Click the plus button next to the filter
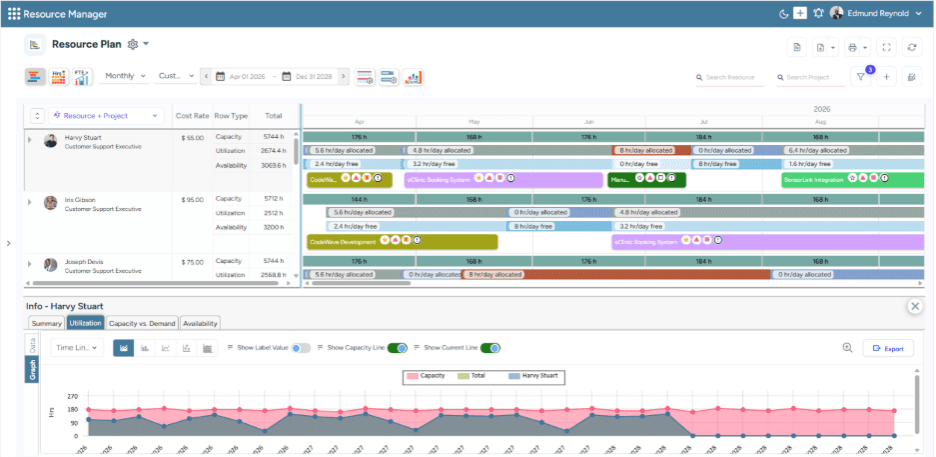The image size is (936, 457). [x=886, y=77]
